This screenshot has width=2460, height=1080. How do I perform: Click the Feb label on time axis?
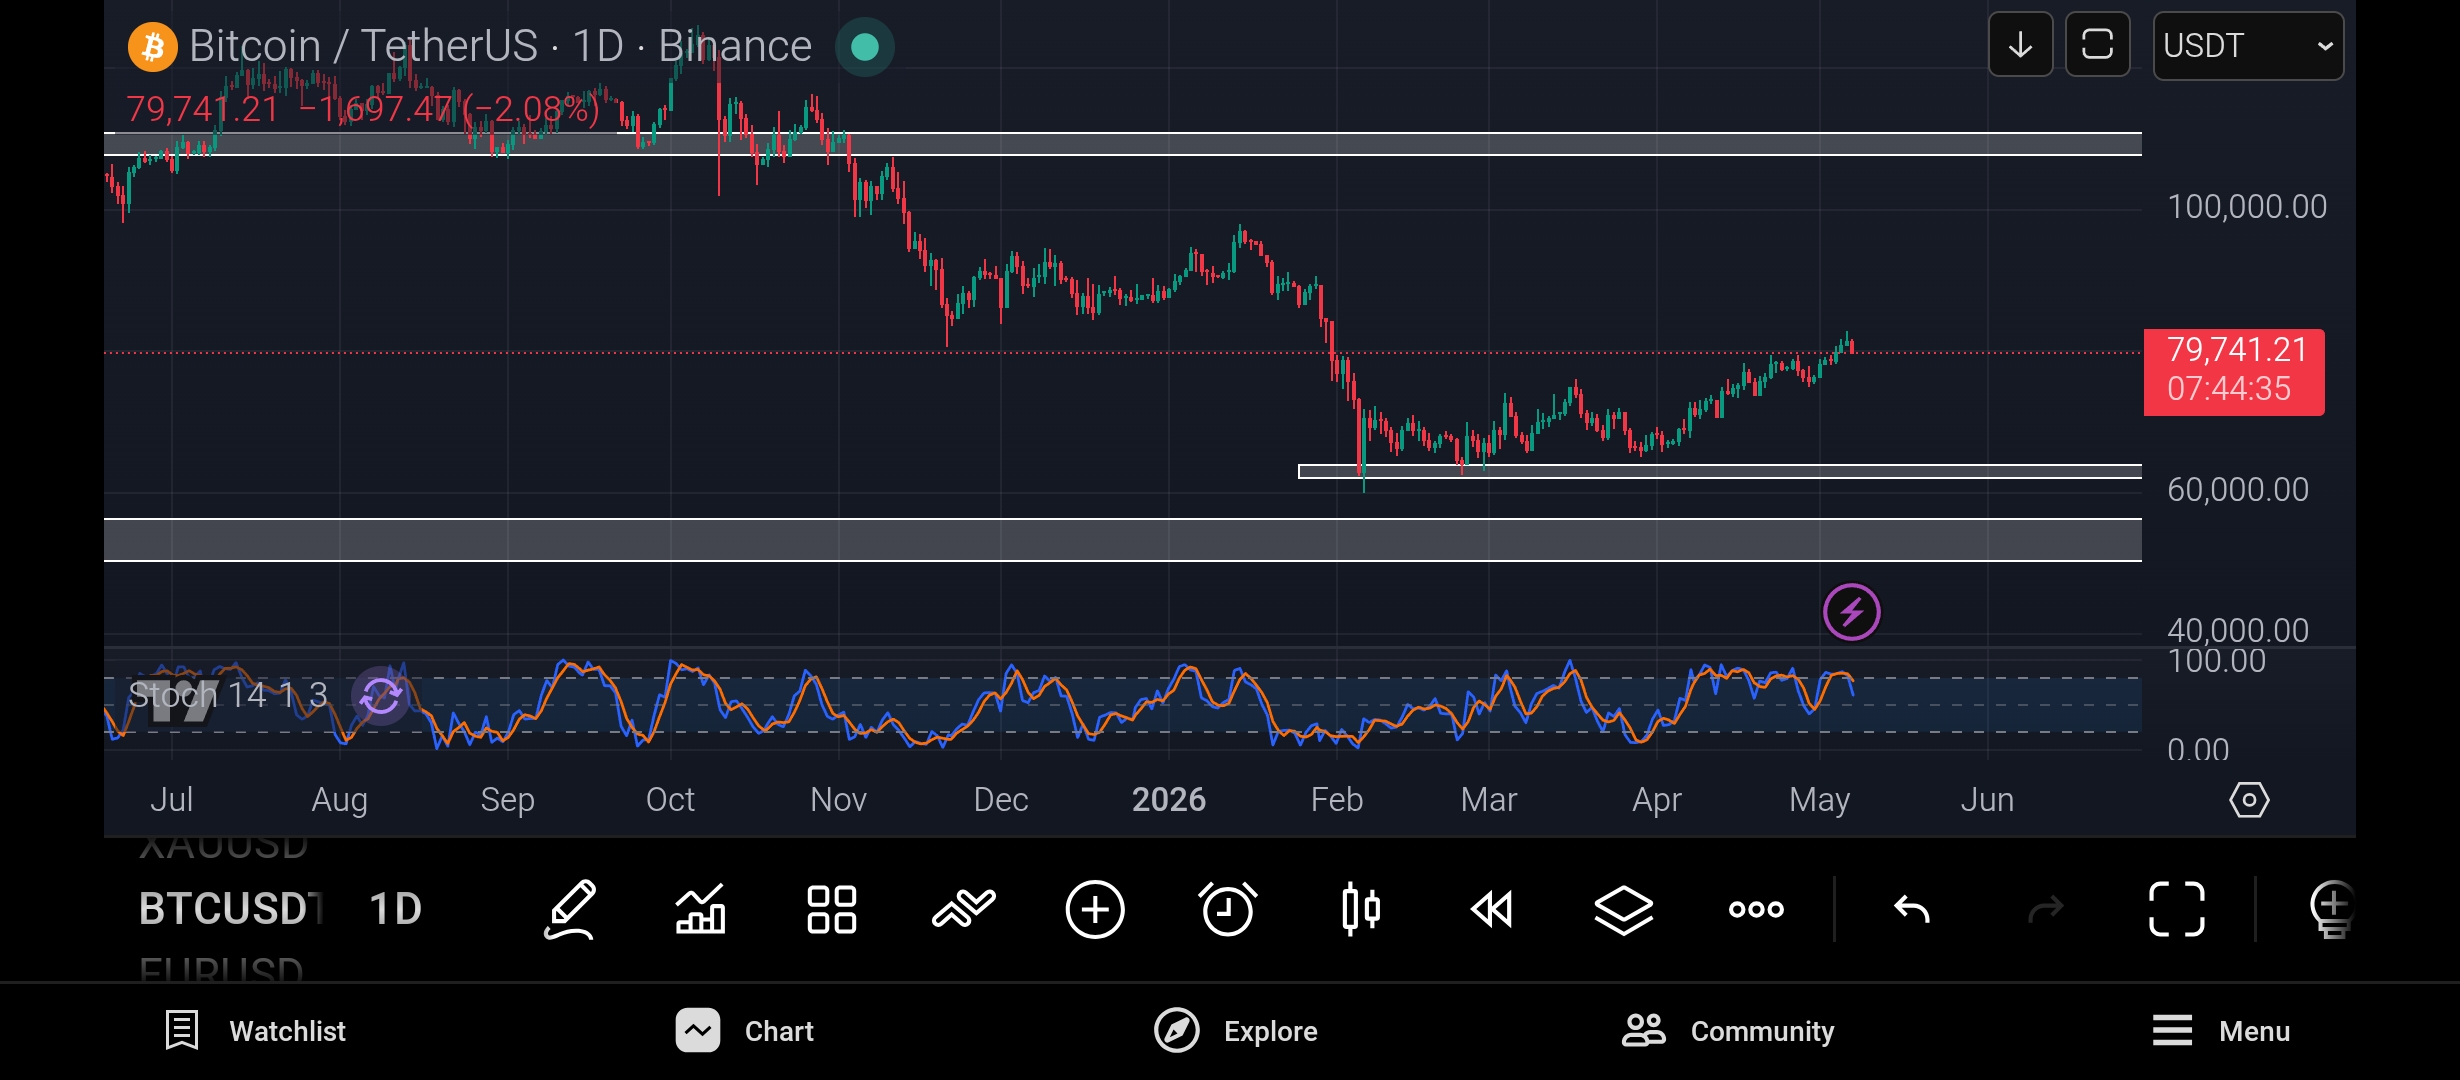coord(1337,800)
